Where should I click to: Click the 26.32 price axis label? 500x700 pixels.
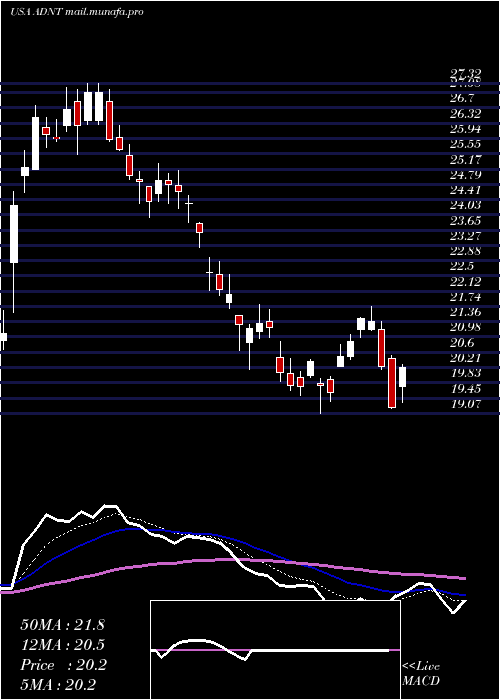click(465, 114)
